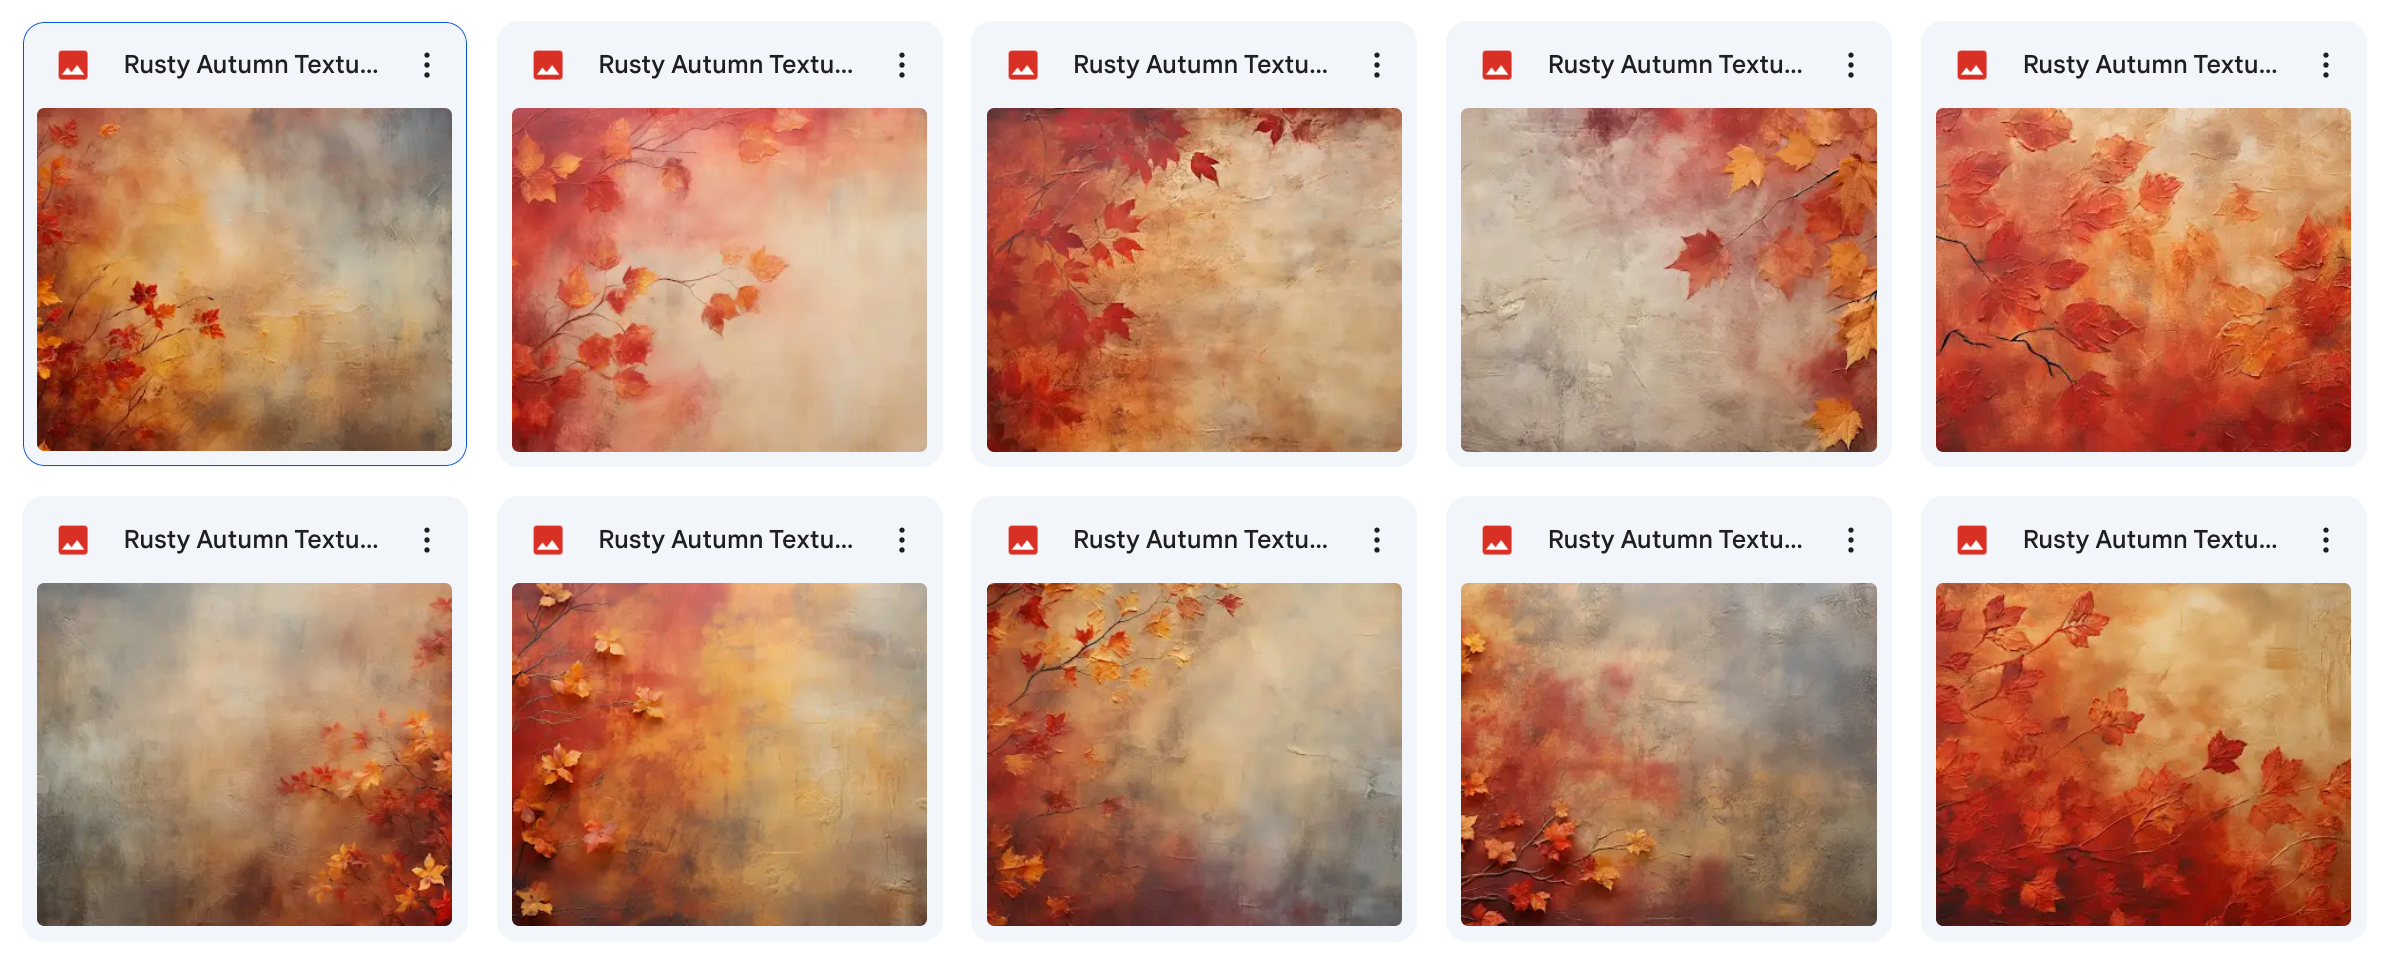Click image file icon on bottom row's third card
The height and width of the screenshot is (954, 2382).
(x=1022, y=540)
